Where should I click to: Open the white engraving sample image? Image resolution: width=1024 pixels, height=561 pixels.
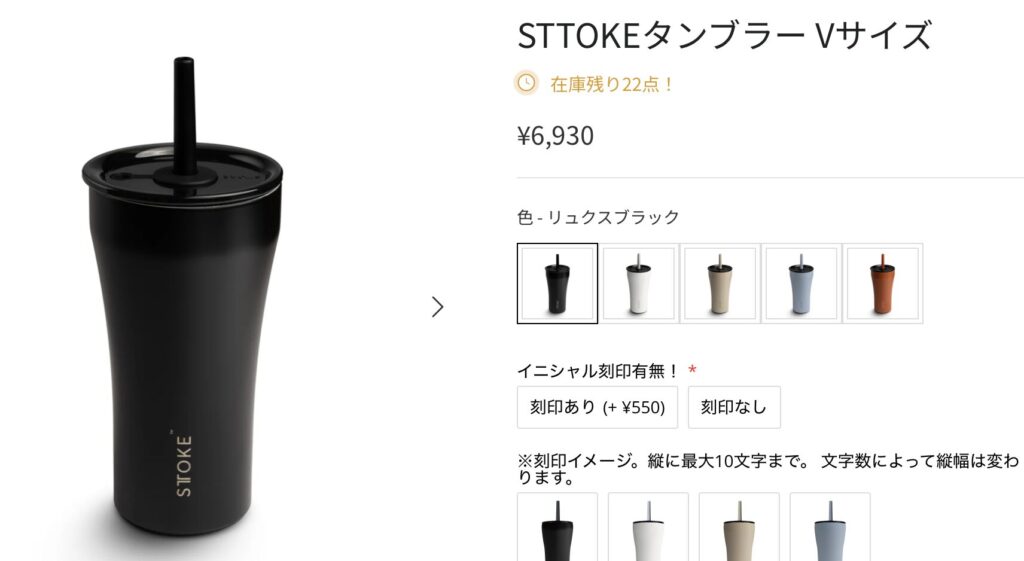click(648, 527)
